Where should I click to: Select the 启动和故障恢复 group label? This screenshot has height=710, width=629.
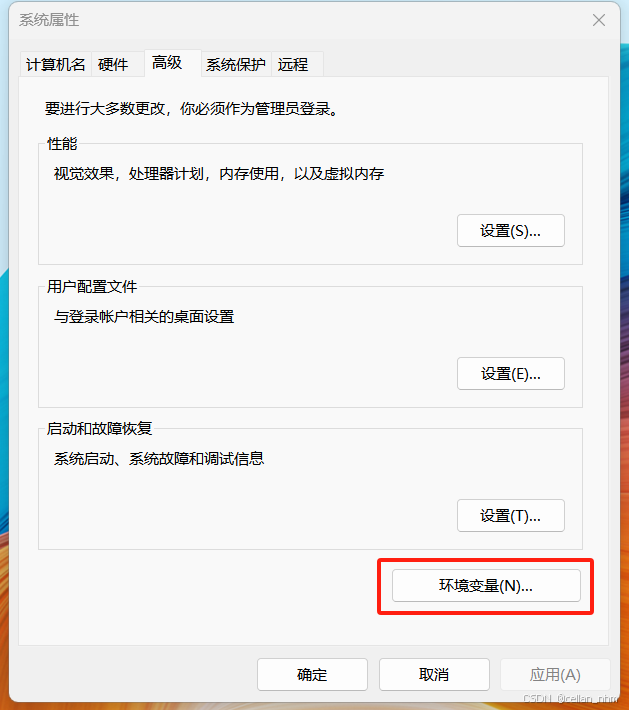[x=99, y=428]
